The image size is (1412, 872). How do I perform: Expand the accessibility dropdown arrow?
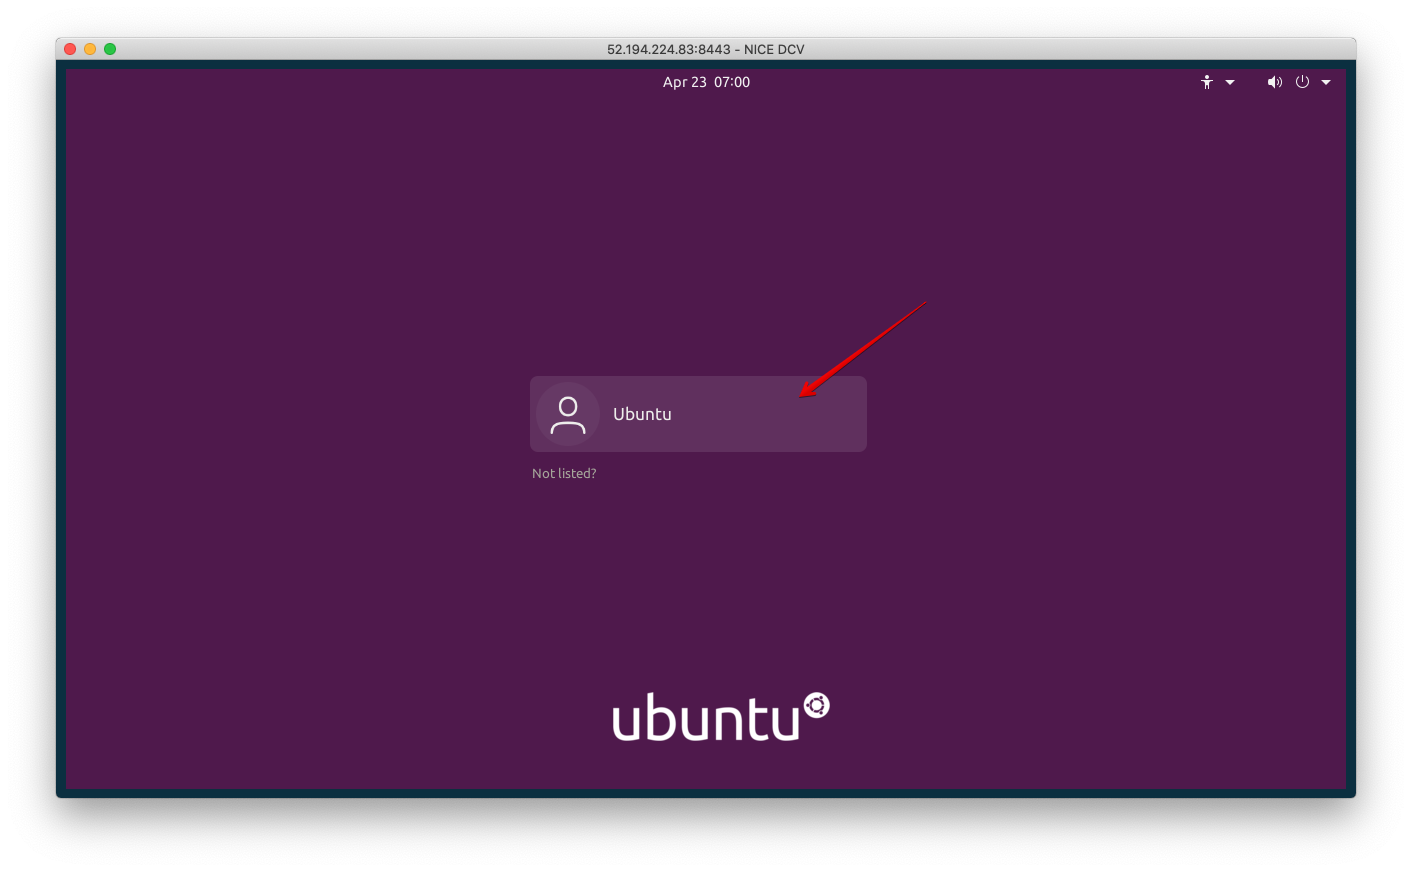(x=1229, y=82)
